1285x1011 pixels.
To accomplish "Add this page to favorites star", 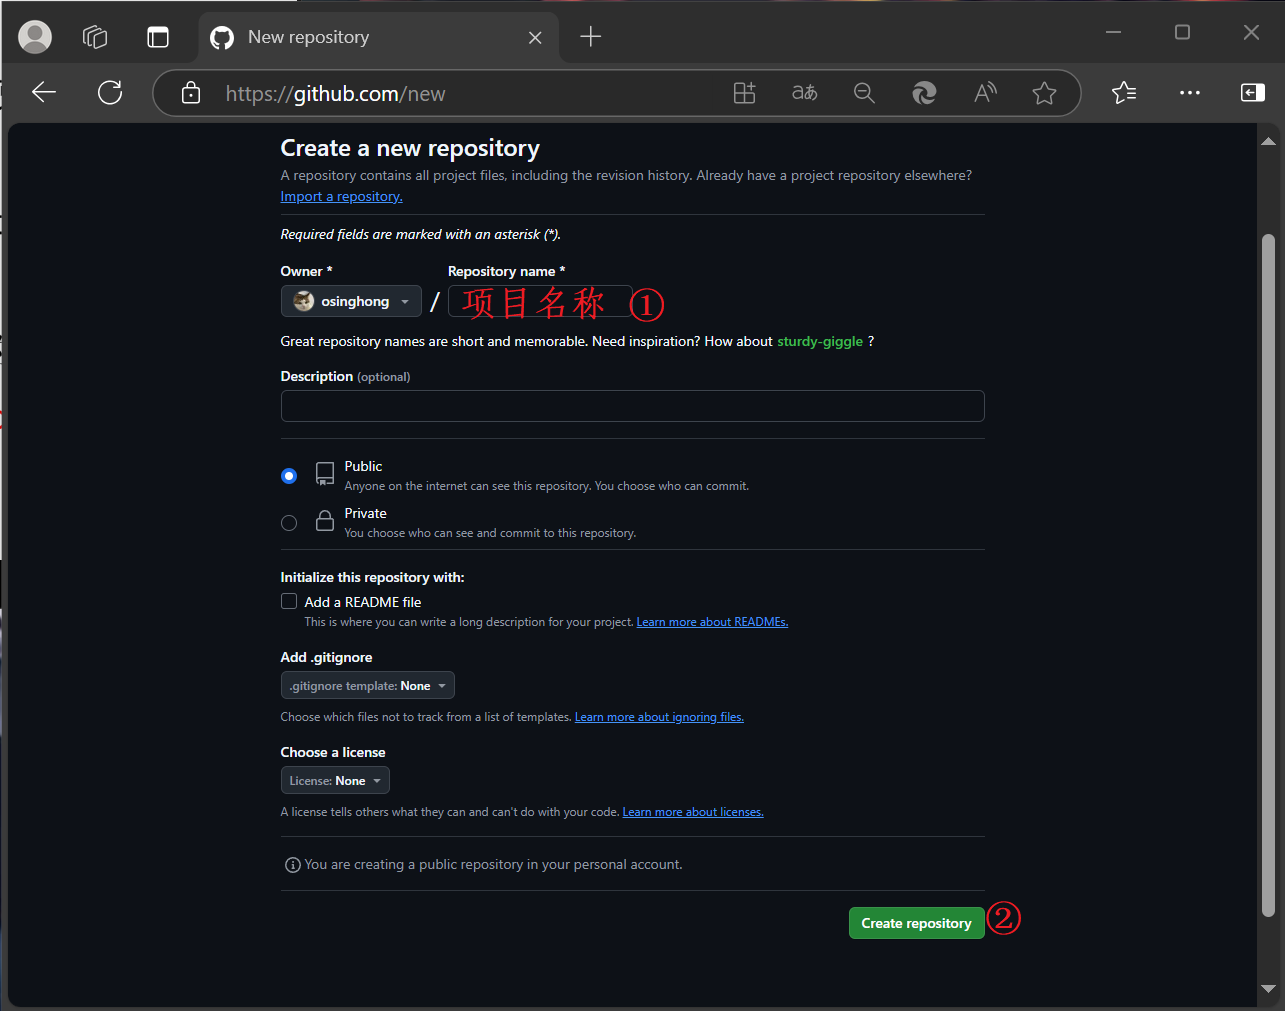I will (x=1044, y=93).
